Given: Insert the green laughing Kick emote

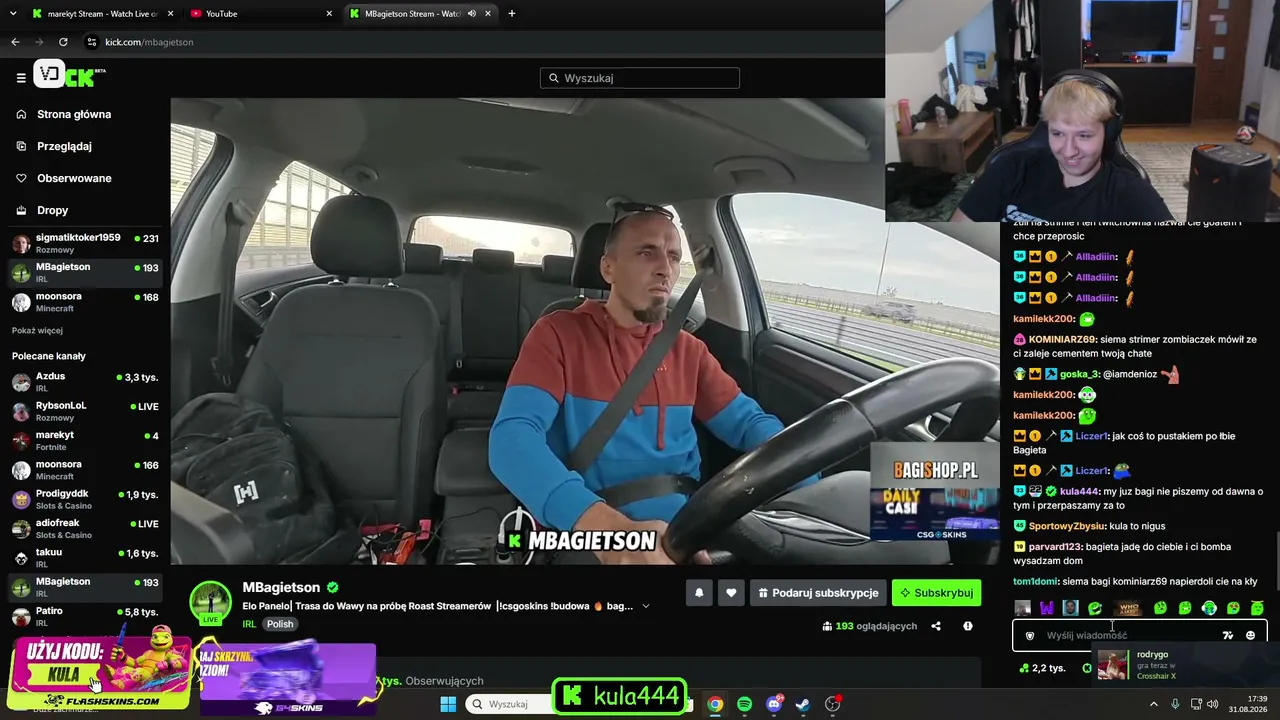Looking at the screenshot, I should pos(1095,608).
